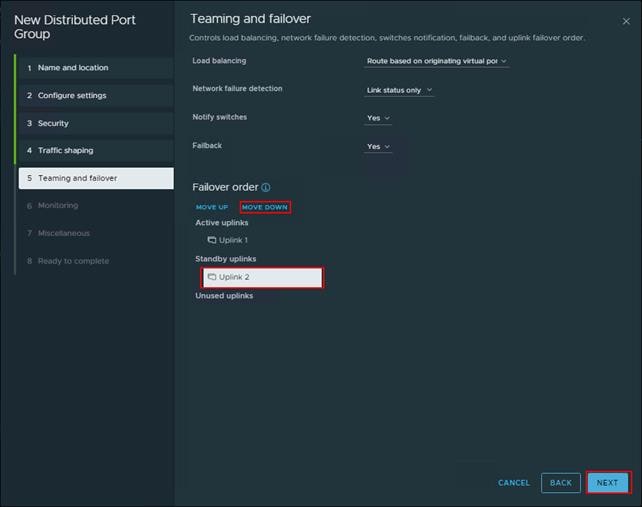Click the Load balancing label

(219, 61)
